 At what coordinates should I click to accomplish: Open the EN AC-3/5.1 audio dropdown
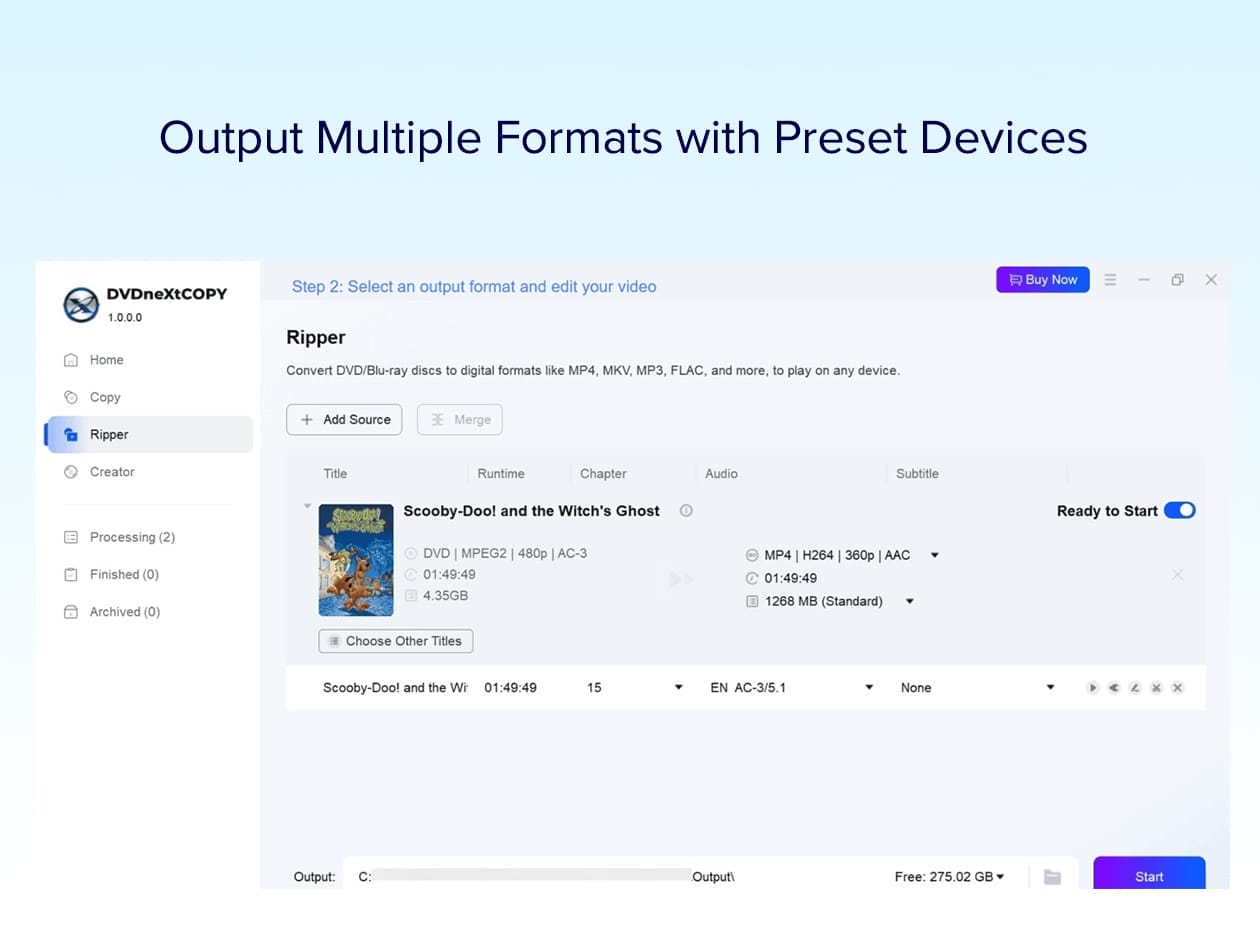point(869,688)
